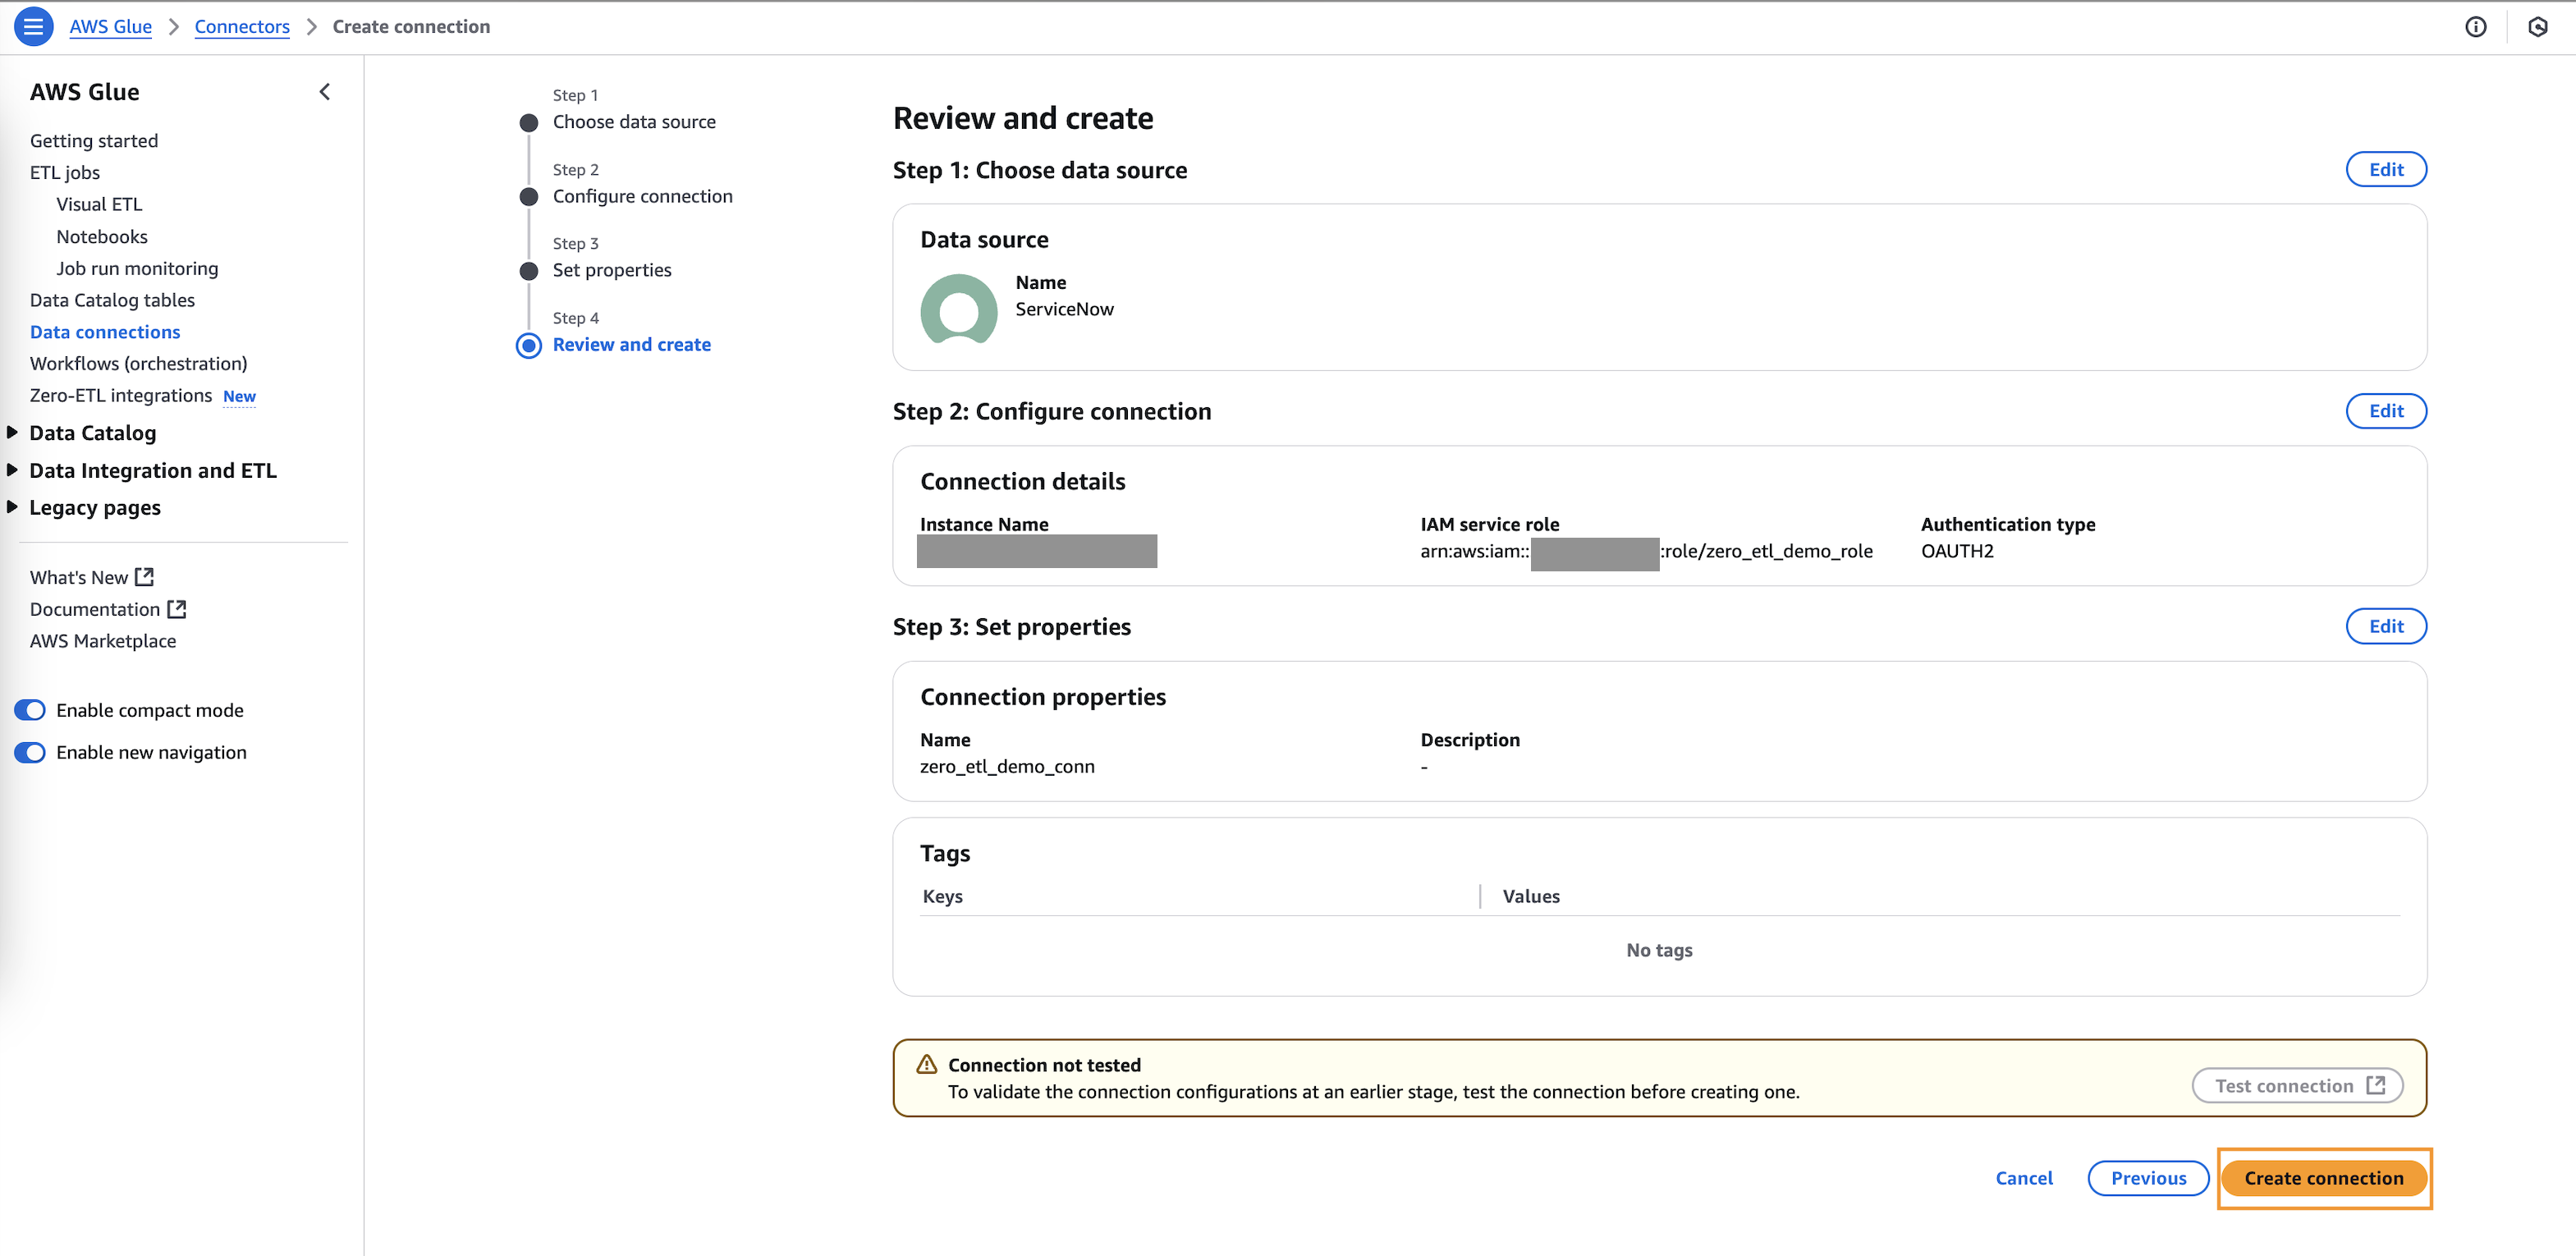Image resolution: width=2576 pixels, height=1256 pixels.
Task: Click the Create connection button
Action: [2323, 1178]
